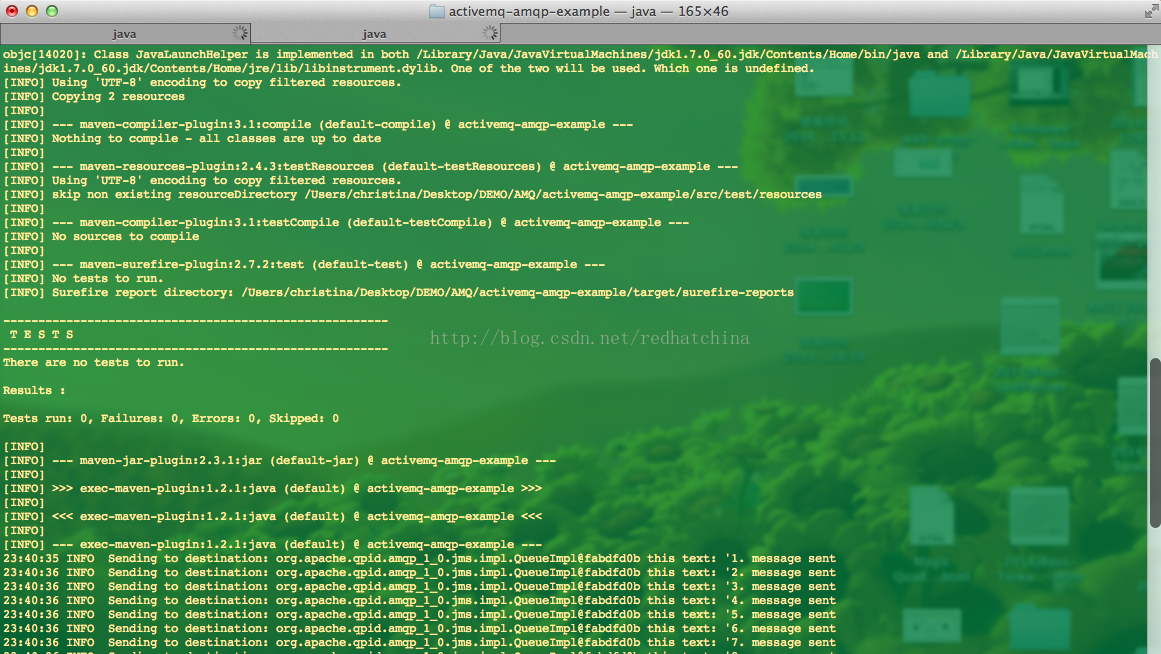Click the maven-compiler-plugin:3.1:testCompile line
Image resolution: width=1161 pixels, height=654 pixels.
coord(346,222)
